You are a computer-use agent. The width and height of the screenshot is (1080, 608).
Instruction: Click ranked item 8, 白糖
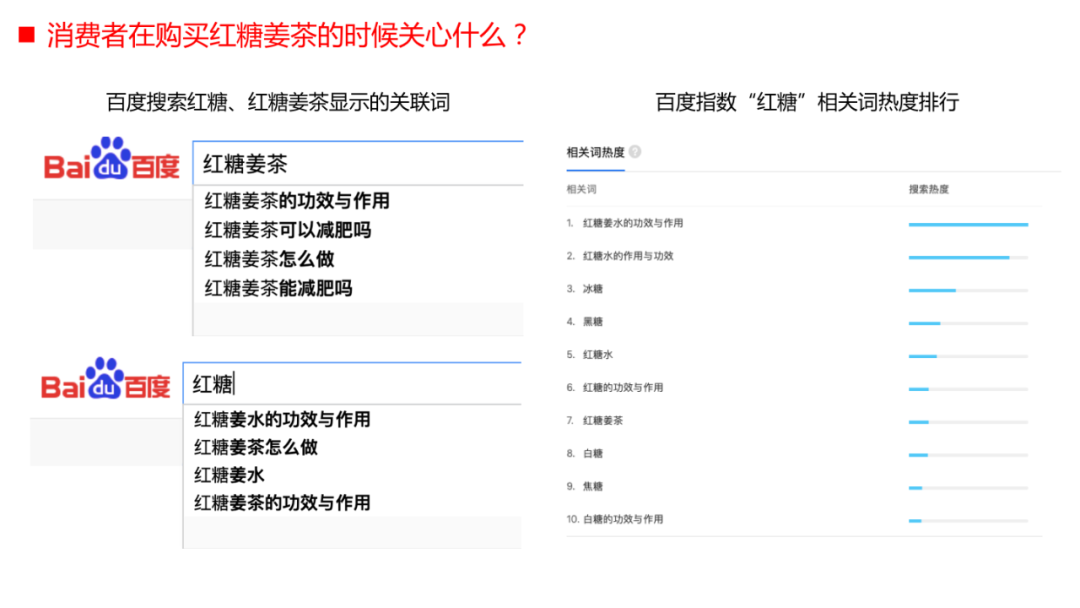click(x=593, y=454)
